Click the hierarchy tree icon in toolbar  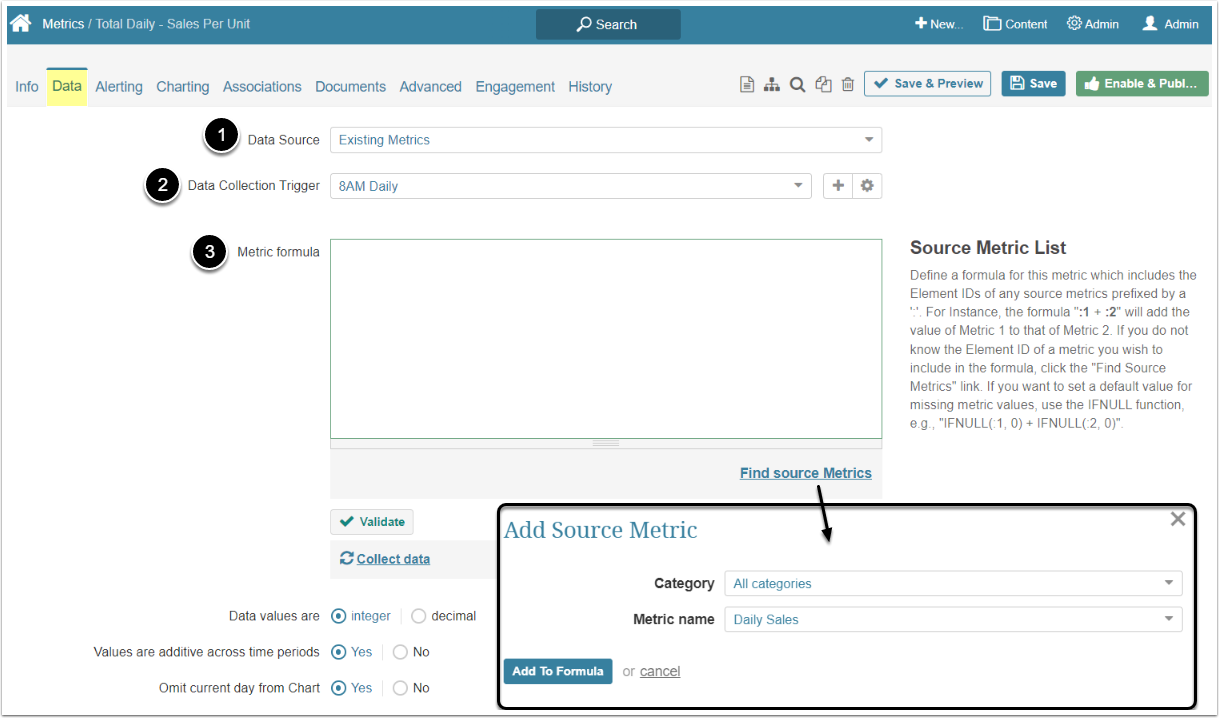coord(772,85)
